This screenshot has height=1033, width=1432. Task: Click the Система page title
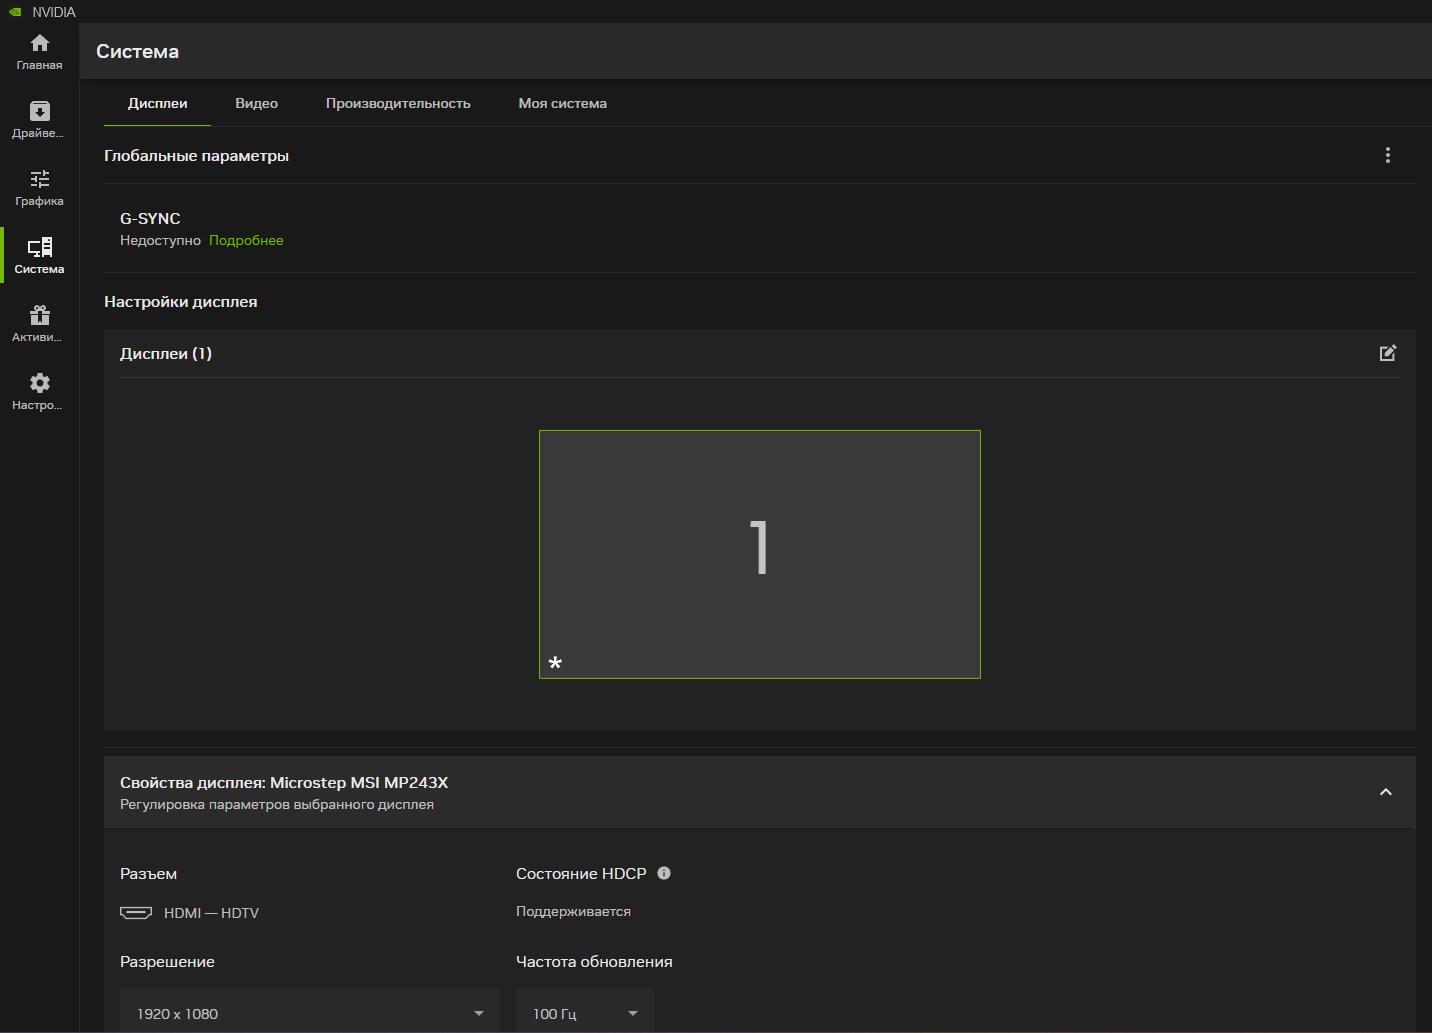137,51
